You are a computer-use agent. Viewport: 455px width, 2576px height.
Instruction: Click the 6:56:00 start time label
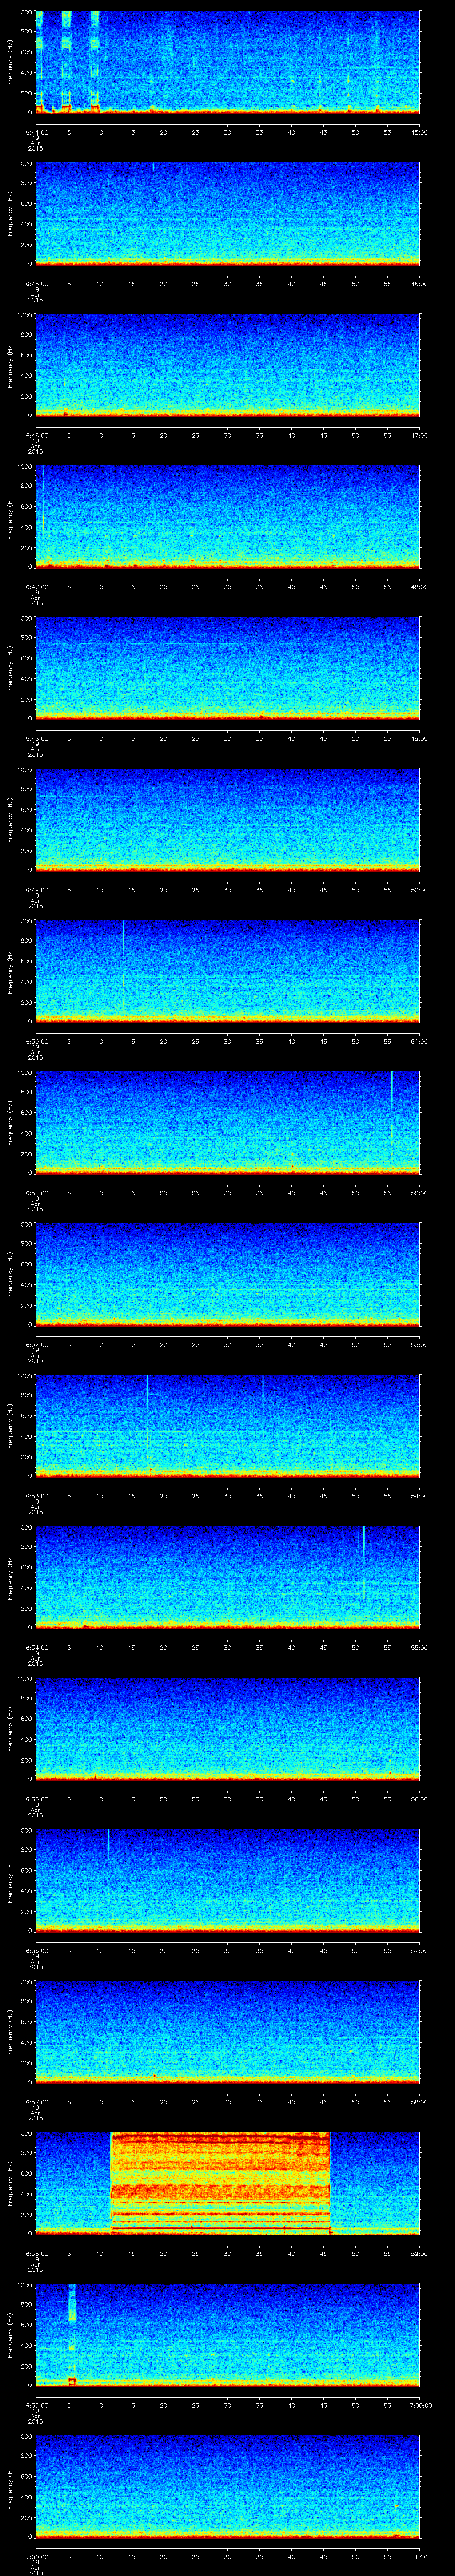pyautogui.click(x=36, y=1950)
